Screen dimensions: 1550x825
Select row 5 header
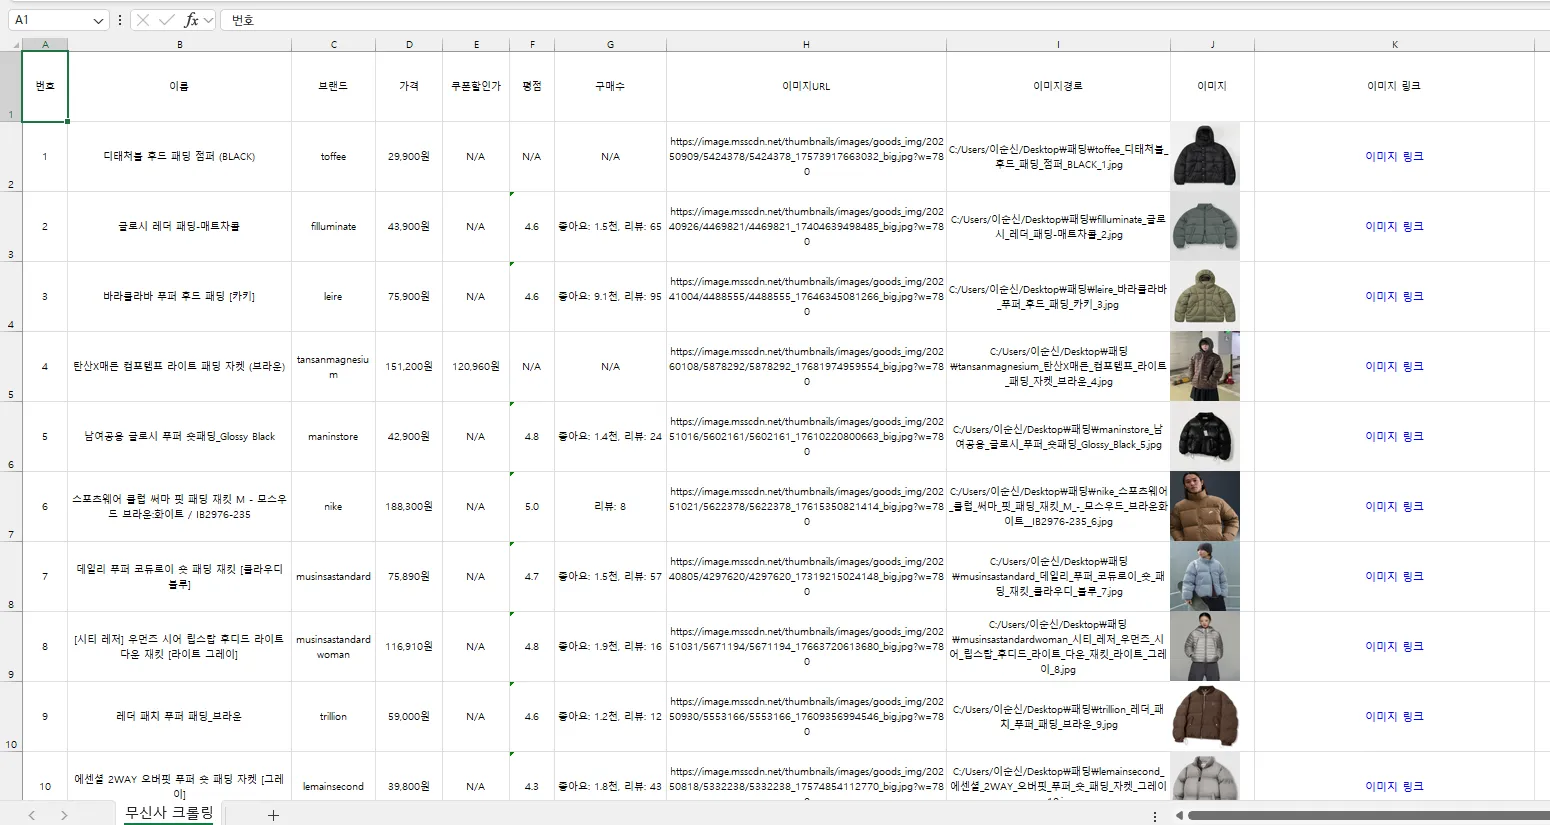click(11, 366)
